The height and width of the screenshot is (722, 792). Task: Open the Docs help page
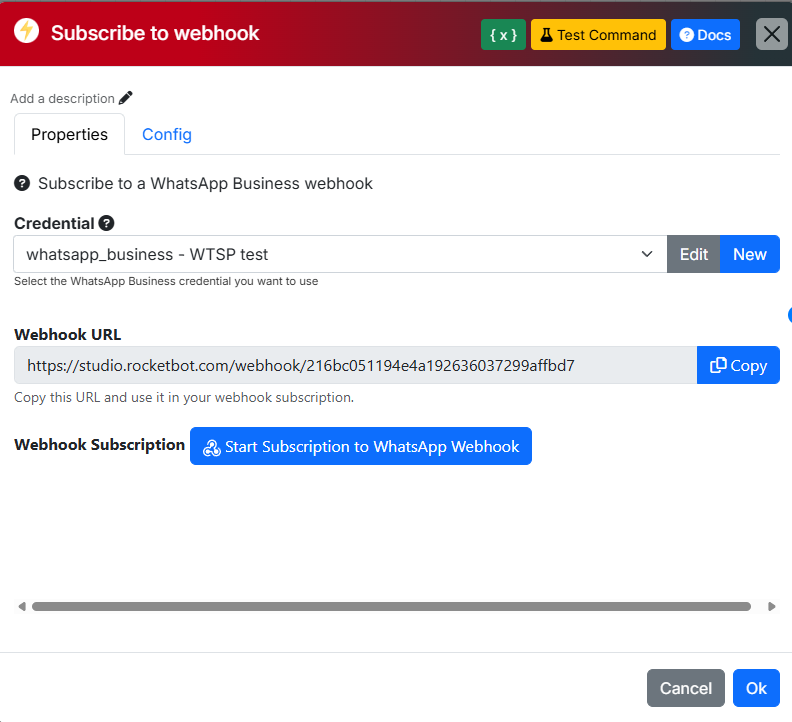(705, 35)
